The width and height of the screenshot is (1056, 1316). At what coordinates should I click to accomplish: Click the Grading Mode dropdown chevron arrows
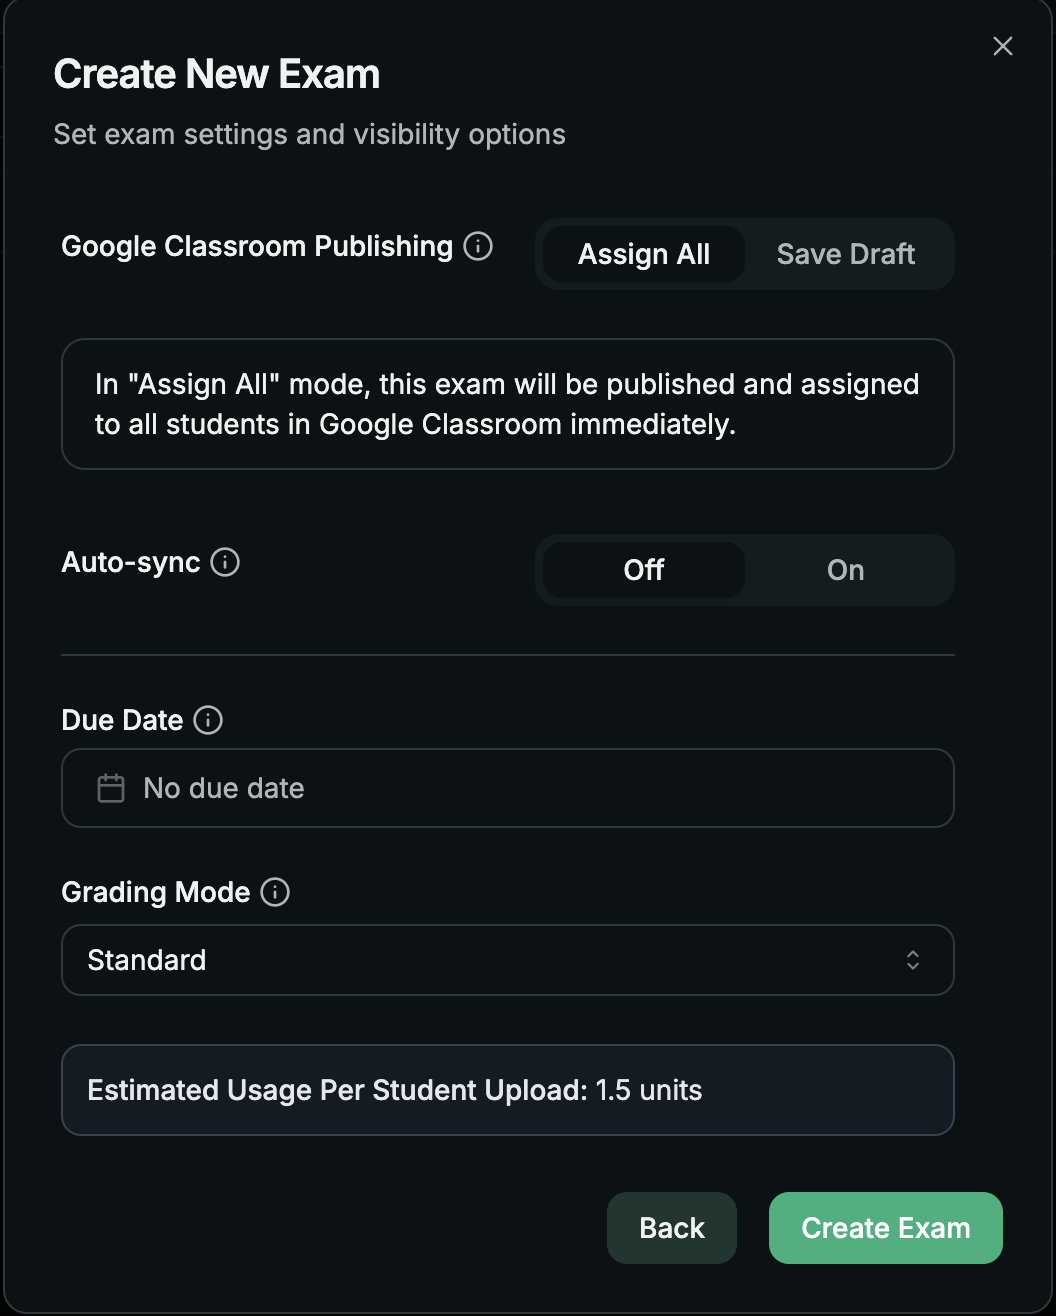coord(912,960)
